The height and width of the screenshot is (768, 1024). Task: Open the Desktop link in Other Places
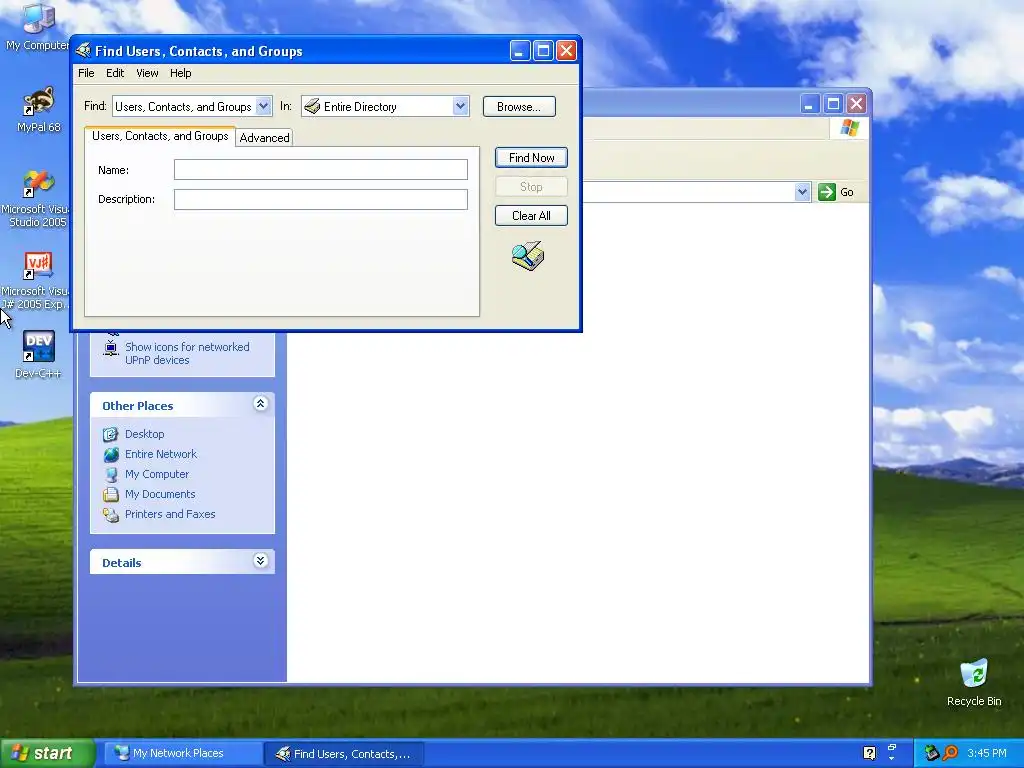[x=144, y=434]
